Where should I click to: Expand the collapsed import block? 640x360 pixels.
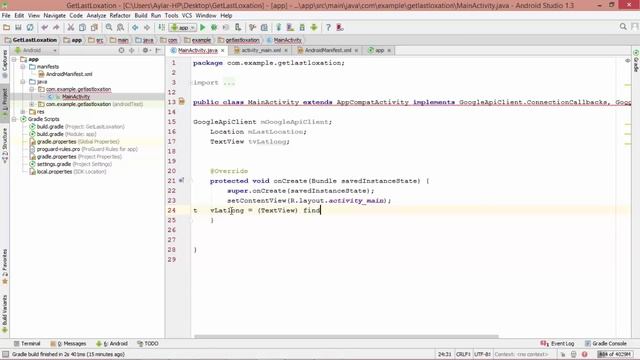coord(229,82)
